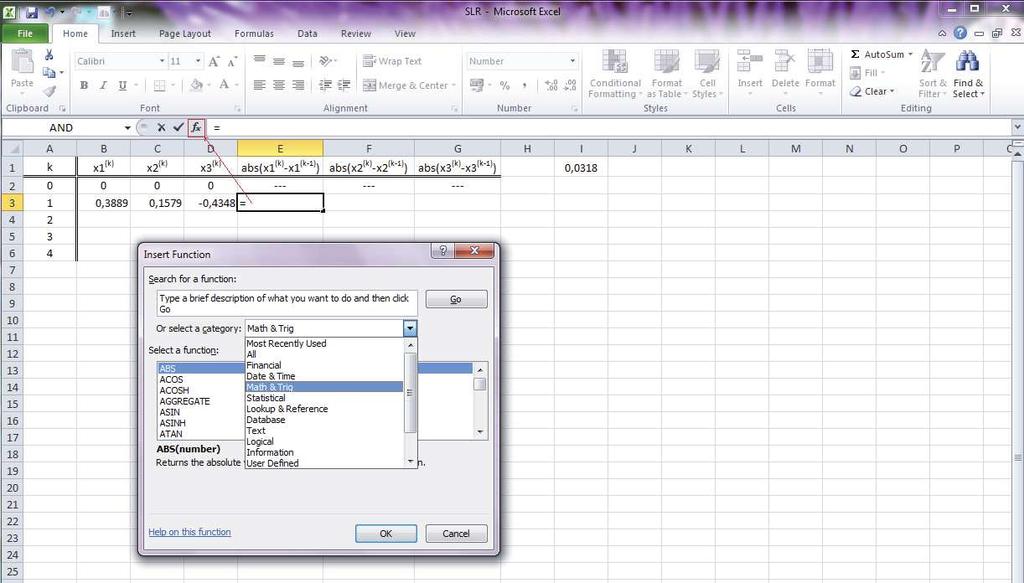Select ACOS in the function list
1024x583 pixels.
click(171, 379)
